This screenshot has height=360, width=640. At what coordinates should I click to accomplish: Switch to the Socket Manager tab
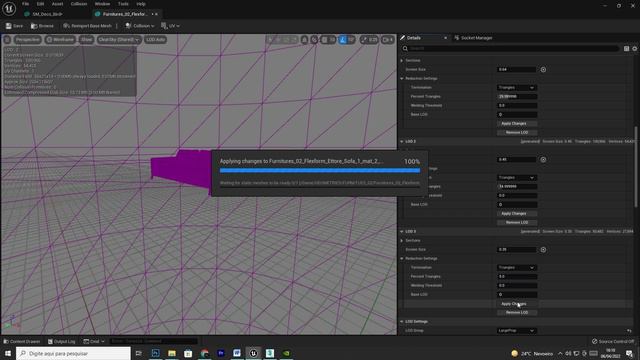click(x=473, y=38)
